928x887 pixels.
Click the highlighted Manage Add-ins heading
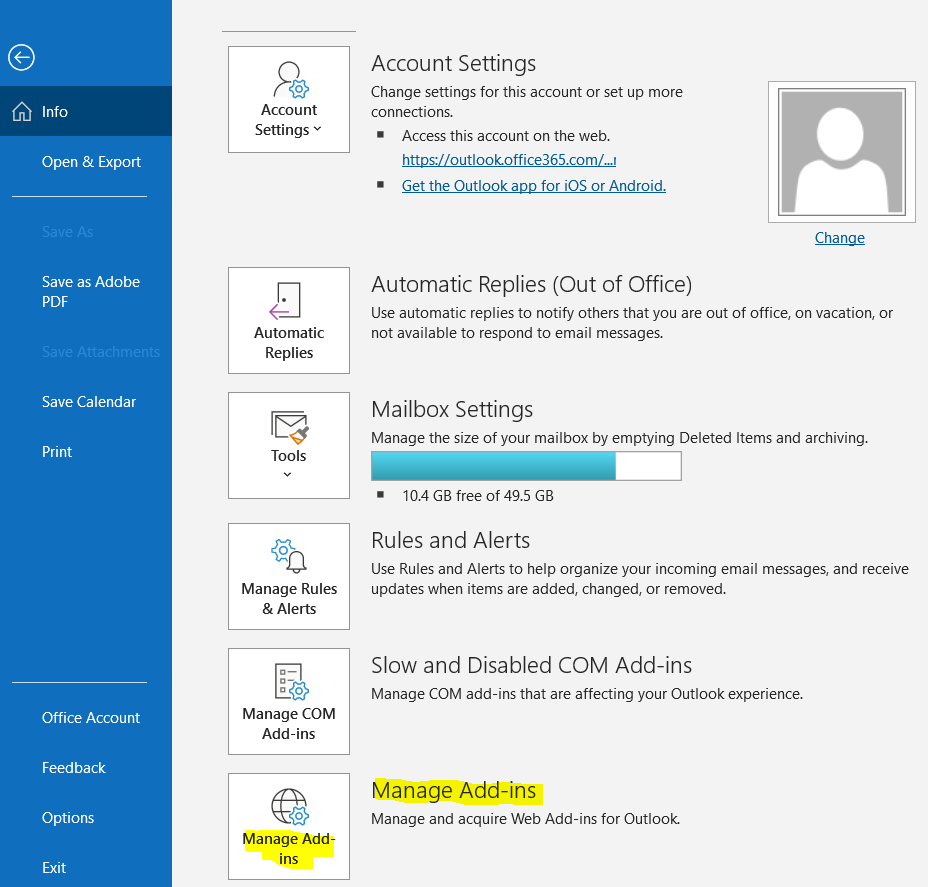click(454, 791)
